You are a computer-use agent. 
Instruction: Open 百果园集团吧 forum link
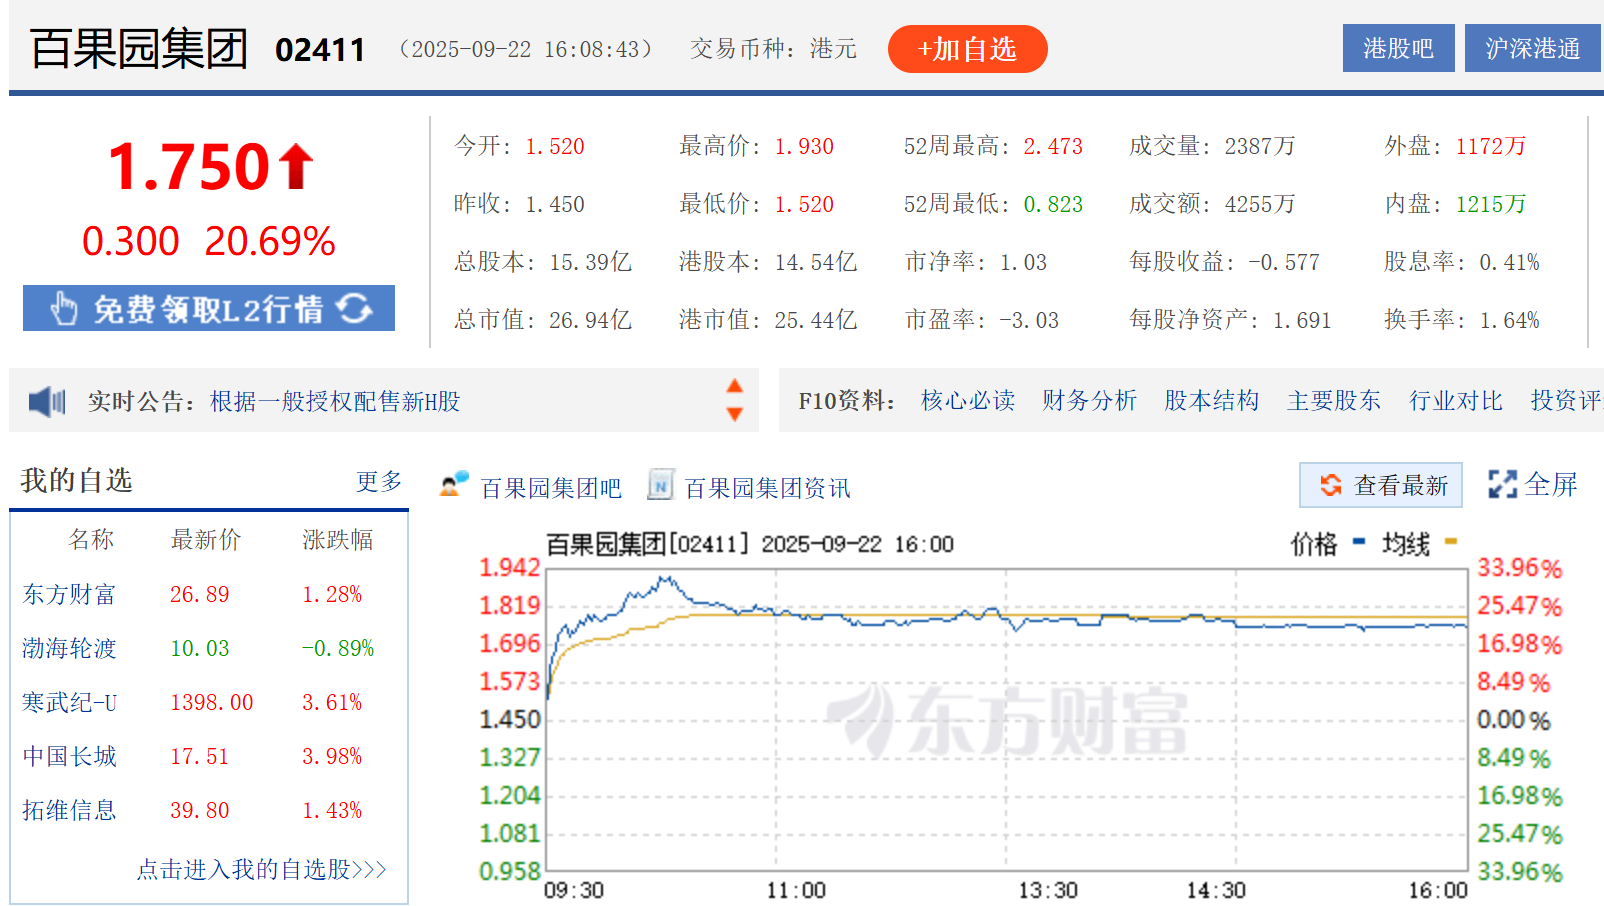pos(551,488)
